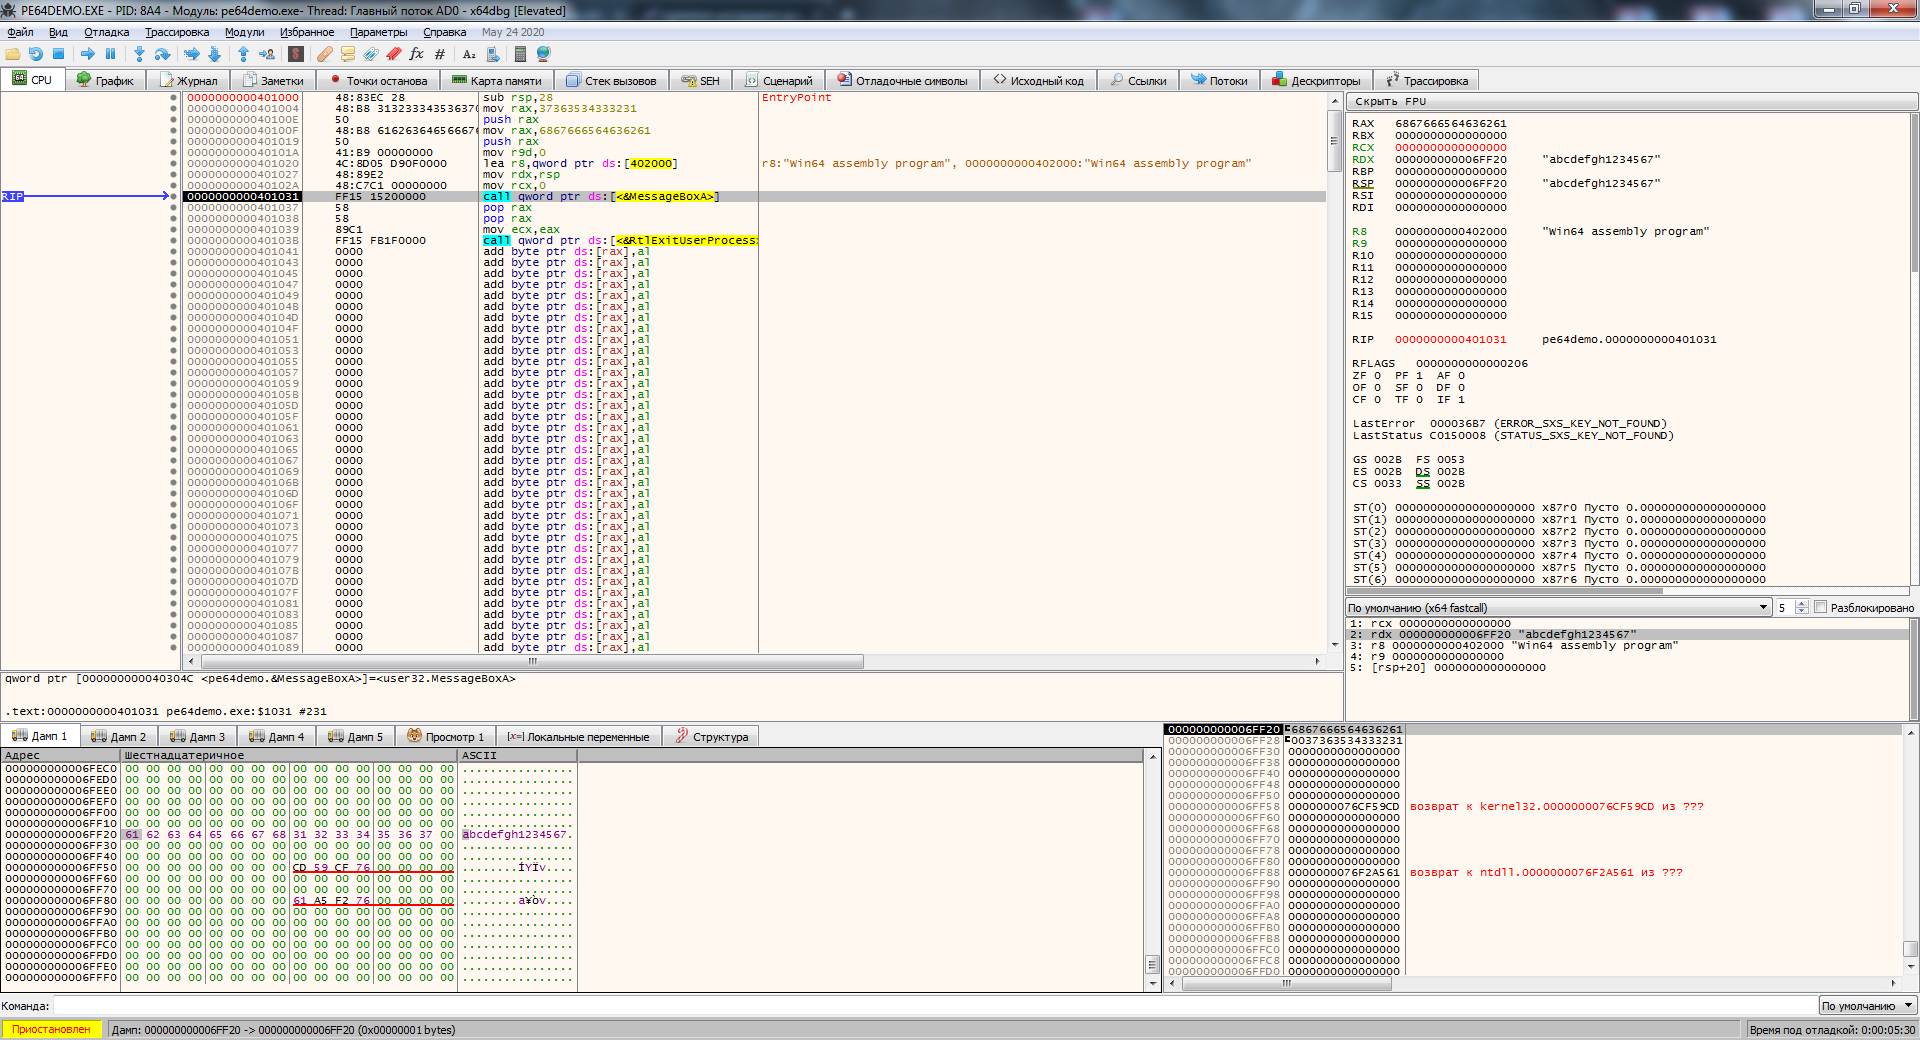Select the Дамп 2 tab
This screenshot has width=1920, height=1040.
(x=119, y=737)
